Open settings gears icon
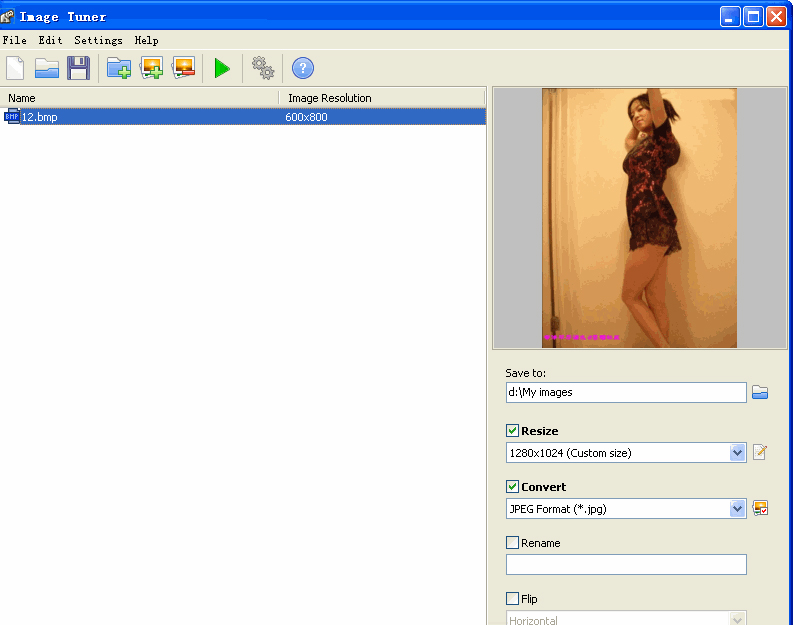The height and width of the screenshot is (625, 793). [263, 68]
